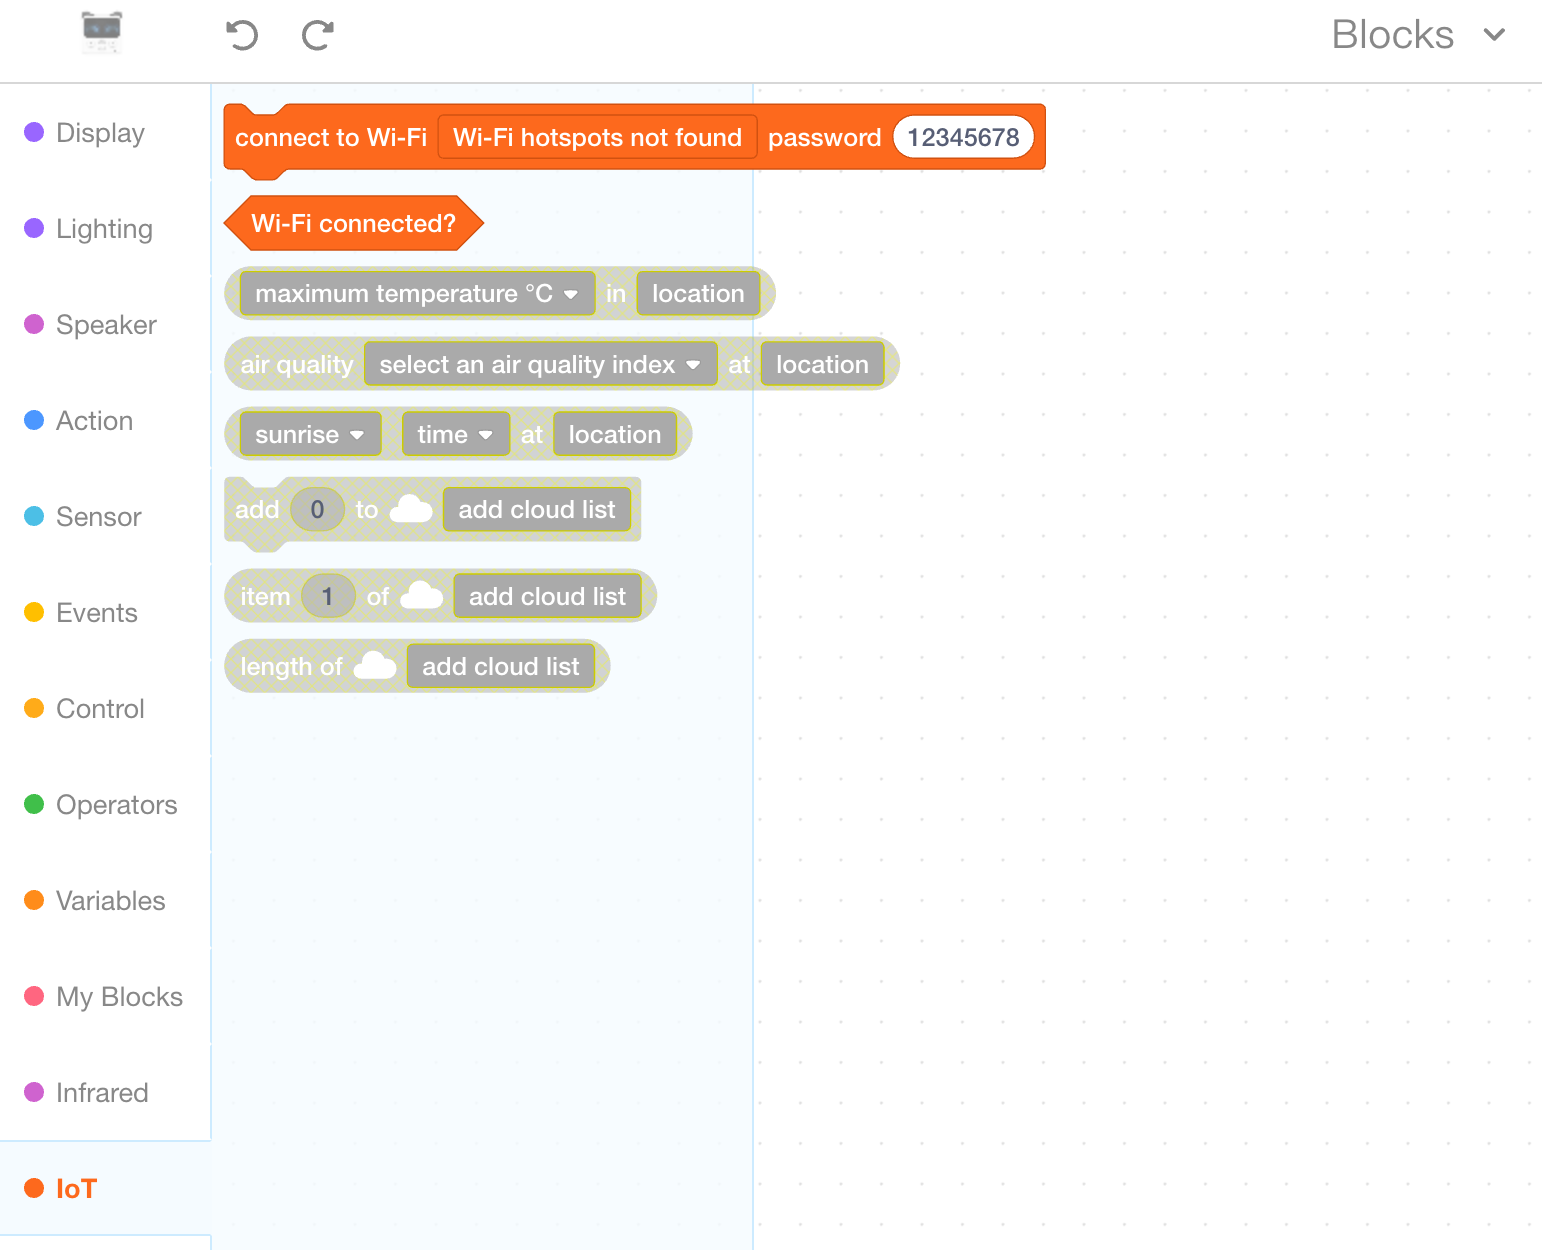Viewport: 1542px width, 1250px height.
Task: Click the 0 value in add block
Action: (317, 510)
